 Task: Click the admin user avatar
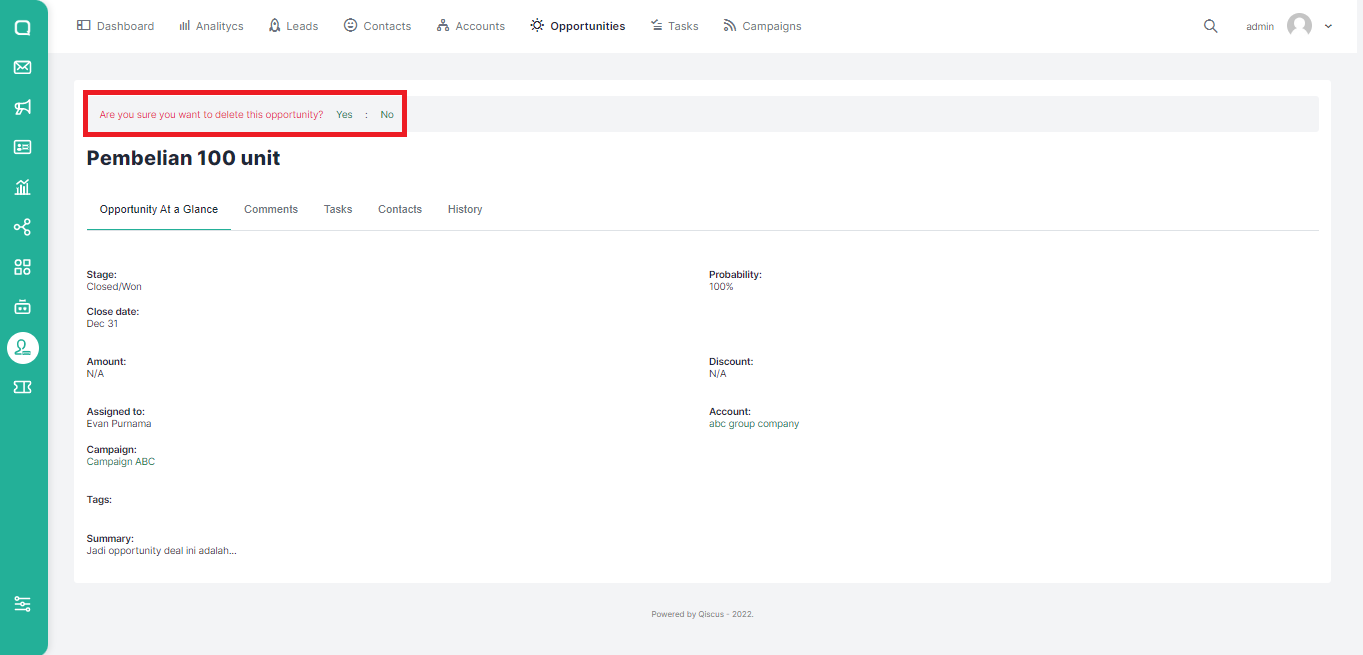pyautogui.click(x=1299, y=26)
